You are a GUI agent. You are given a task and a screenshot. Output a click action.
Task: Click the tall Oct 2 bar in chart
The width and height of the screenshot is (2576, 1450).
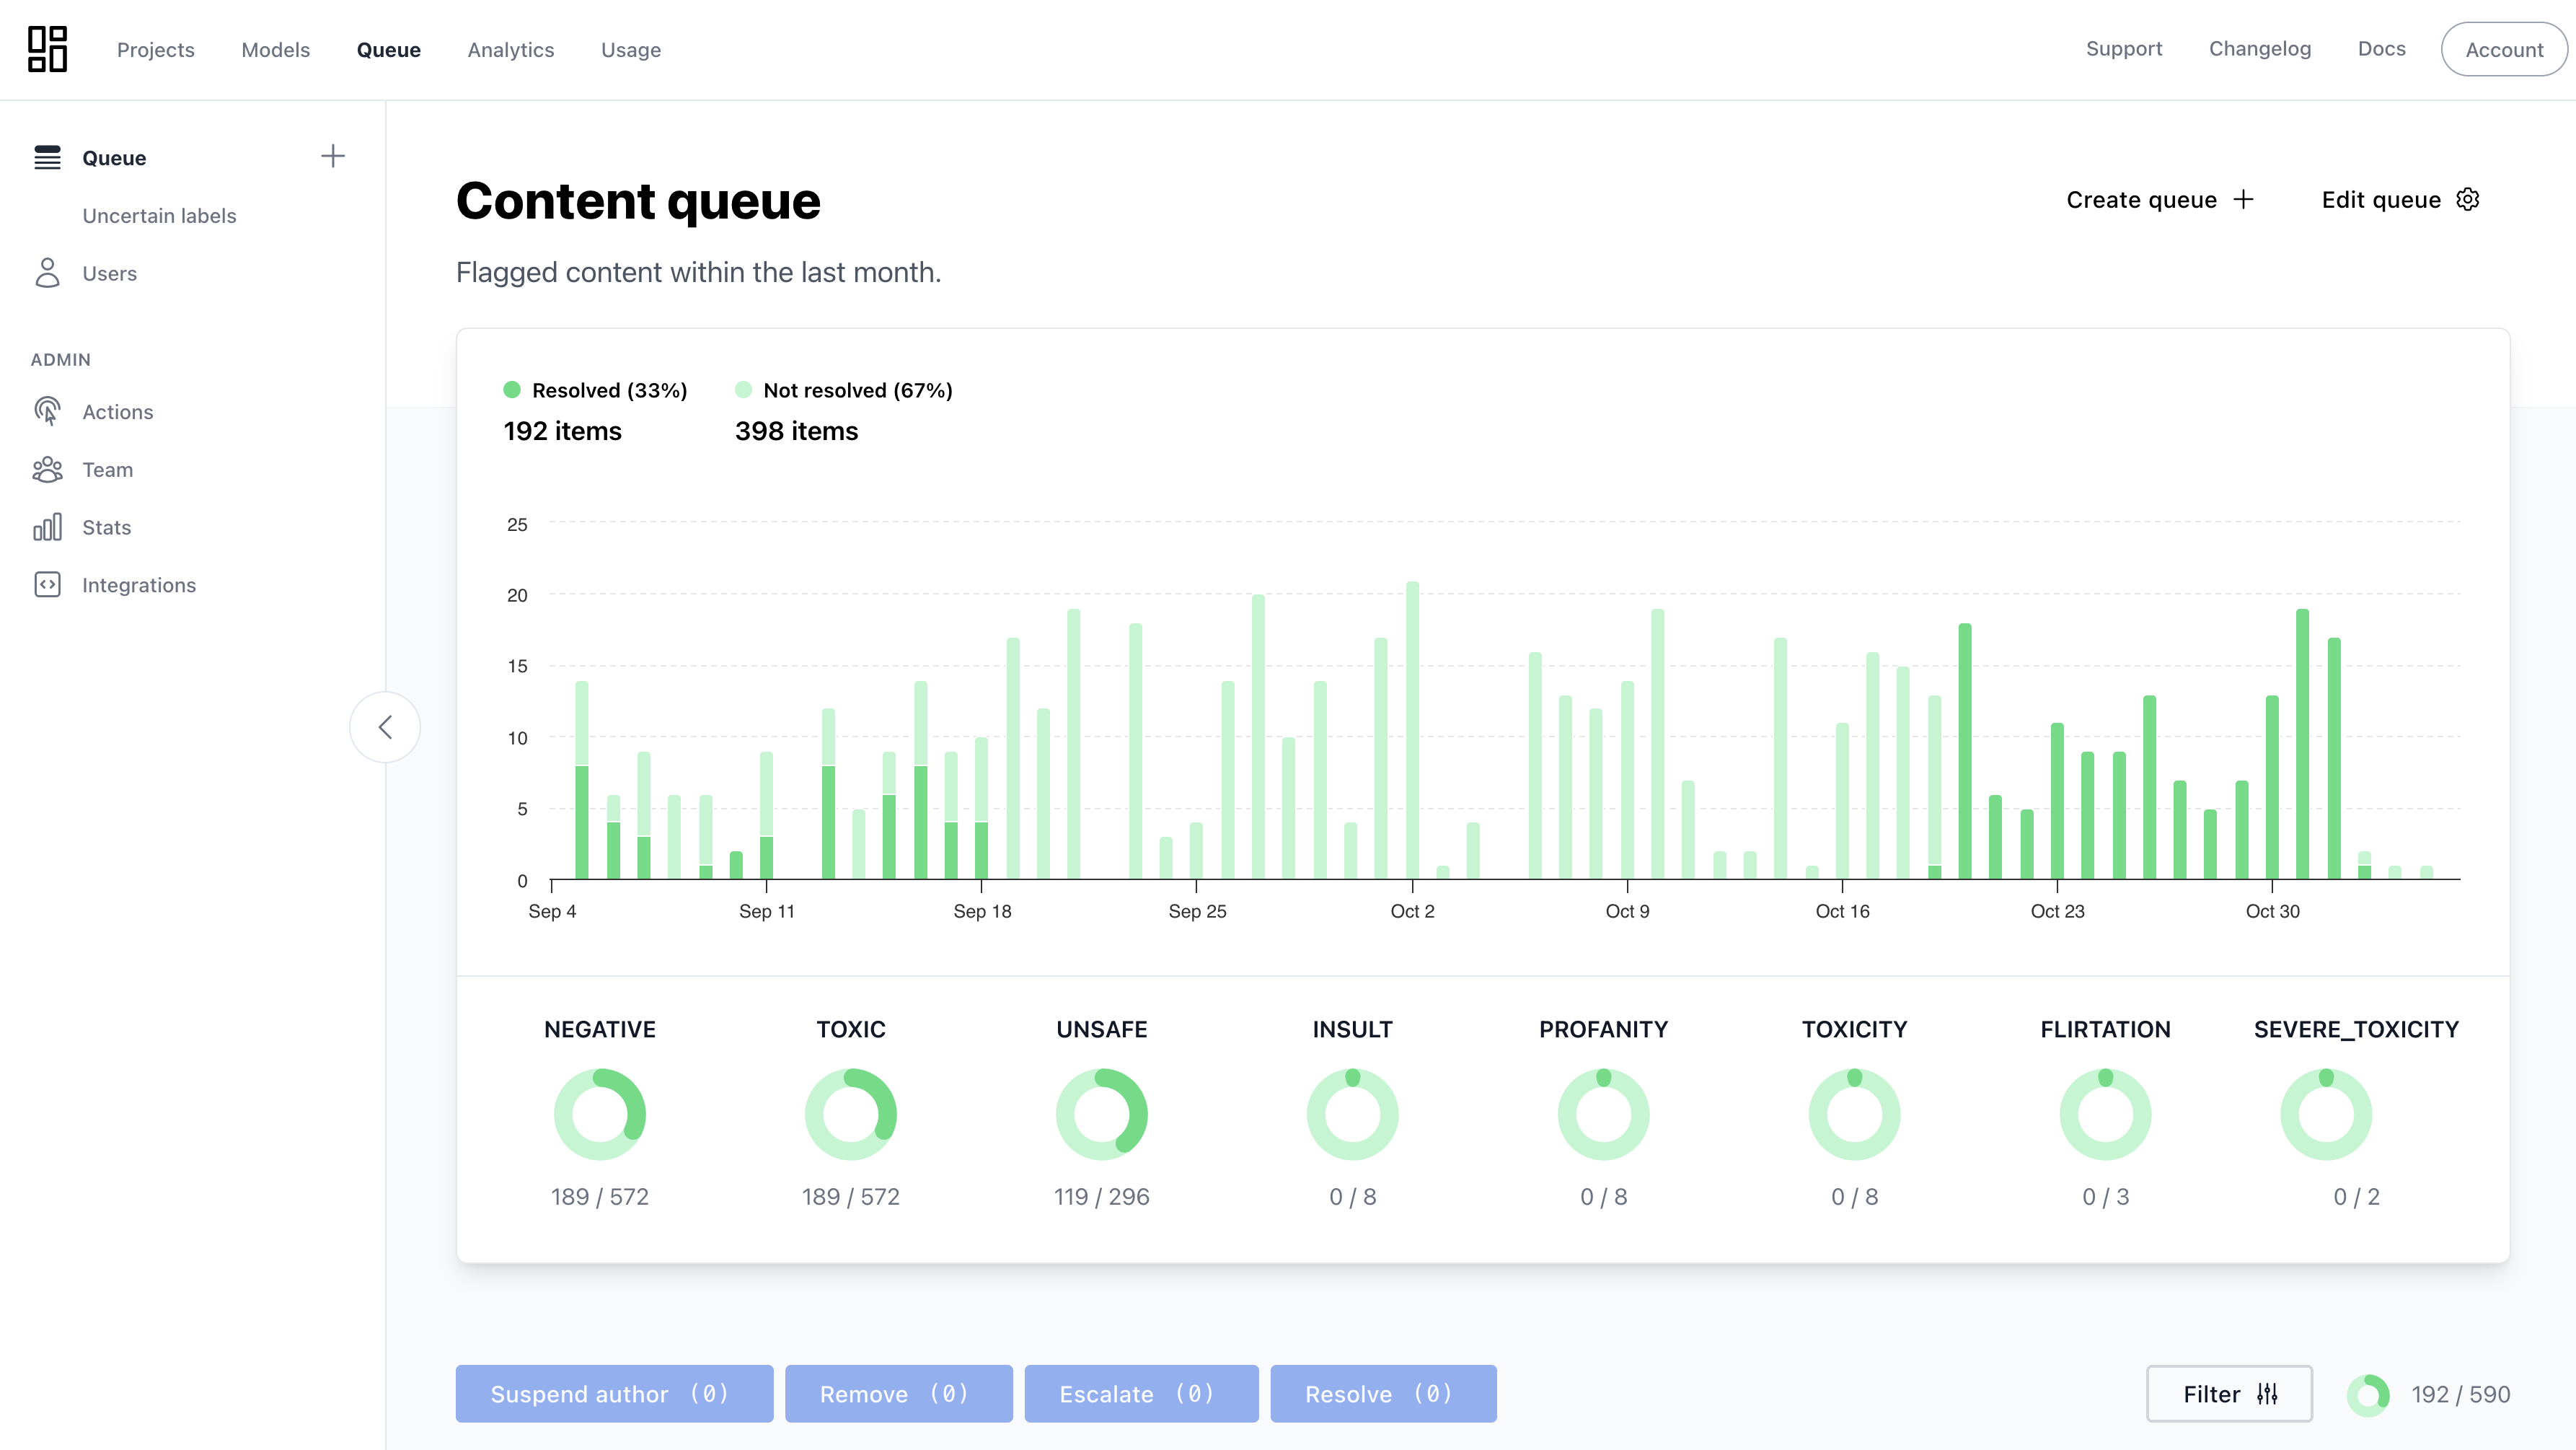1412,730
